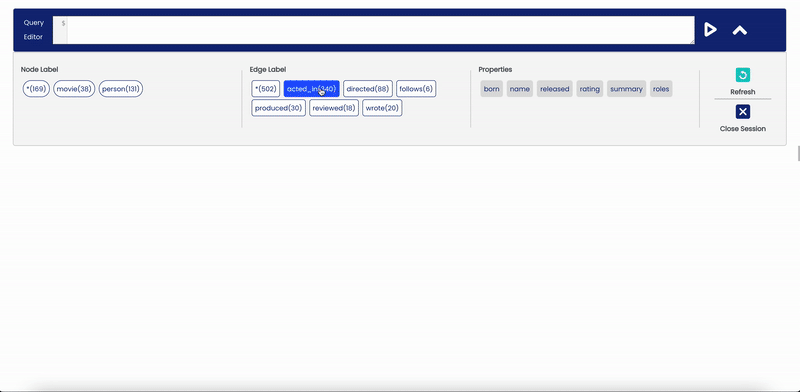Select the reviewed(18) edge label
Viewport: 800px width, 392px height.
[x=334, y=108]
